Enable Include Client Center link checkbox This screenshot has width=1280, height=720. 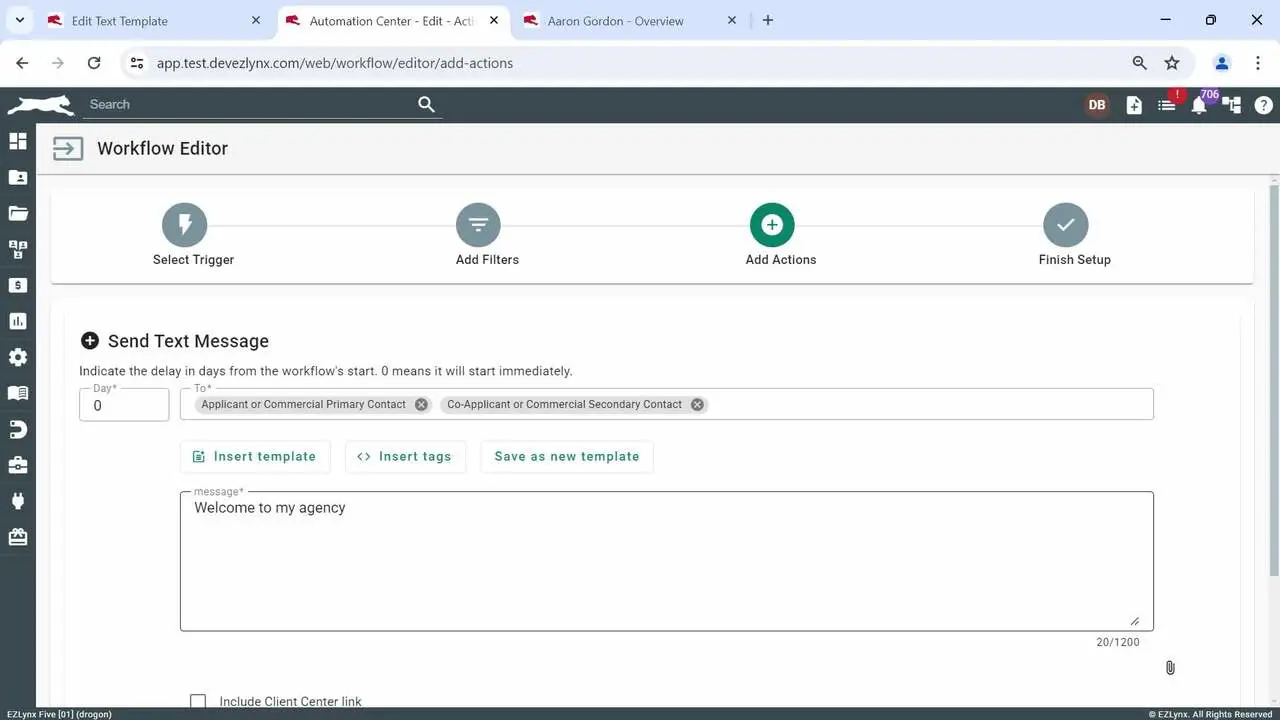(x=198, y=702)
